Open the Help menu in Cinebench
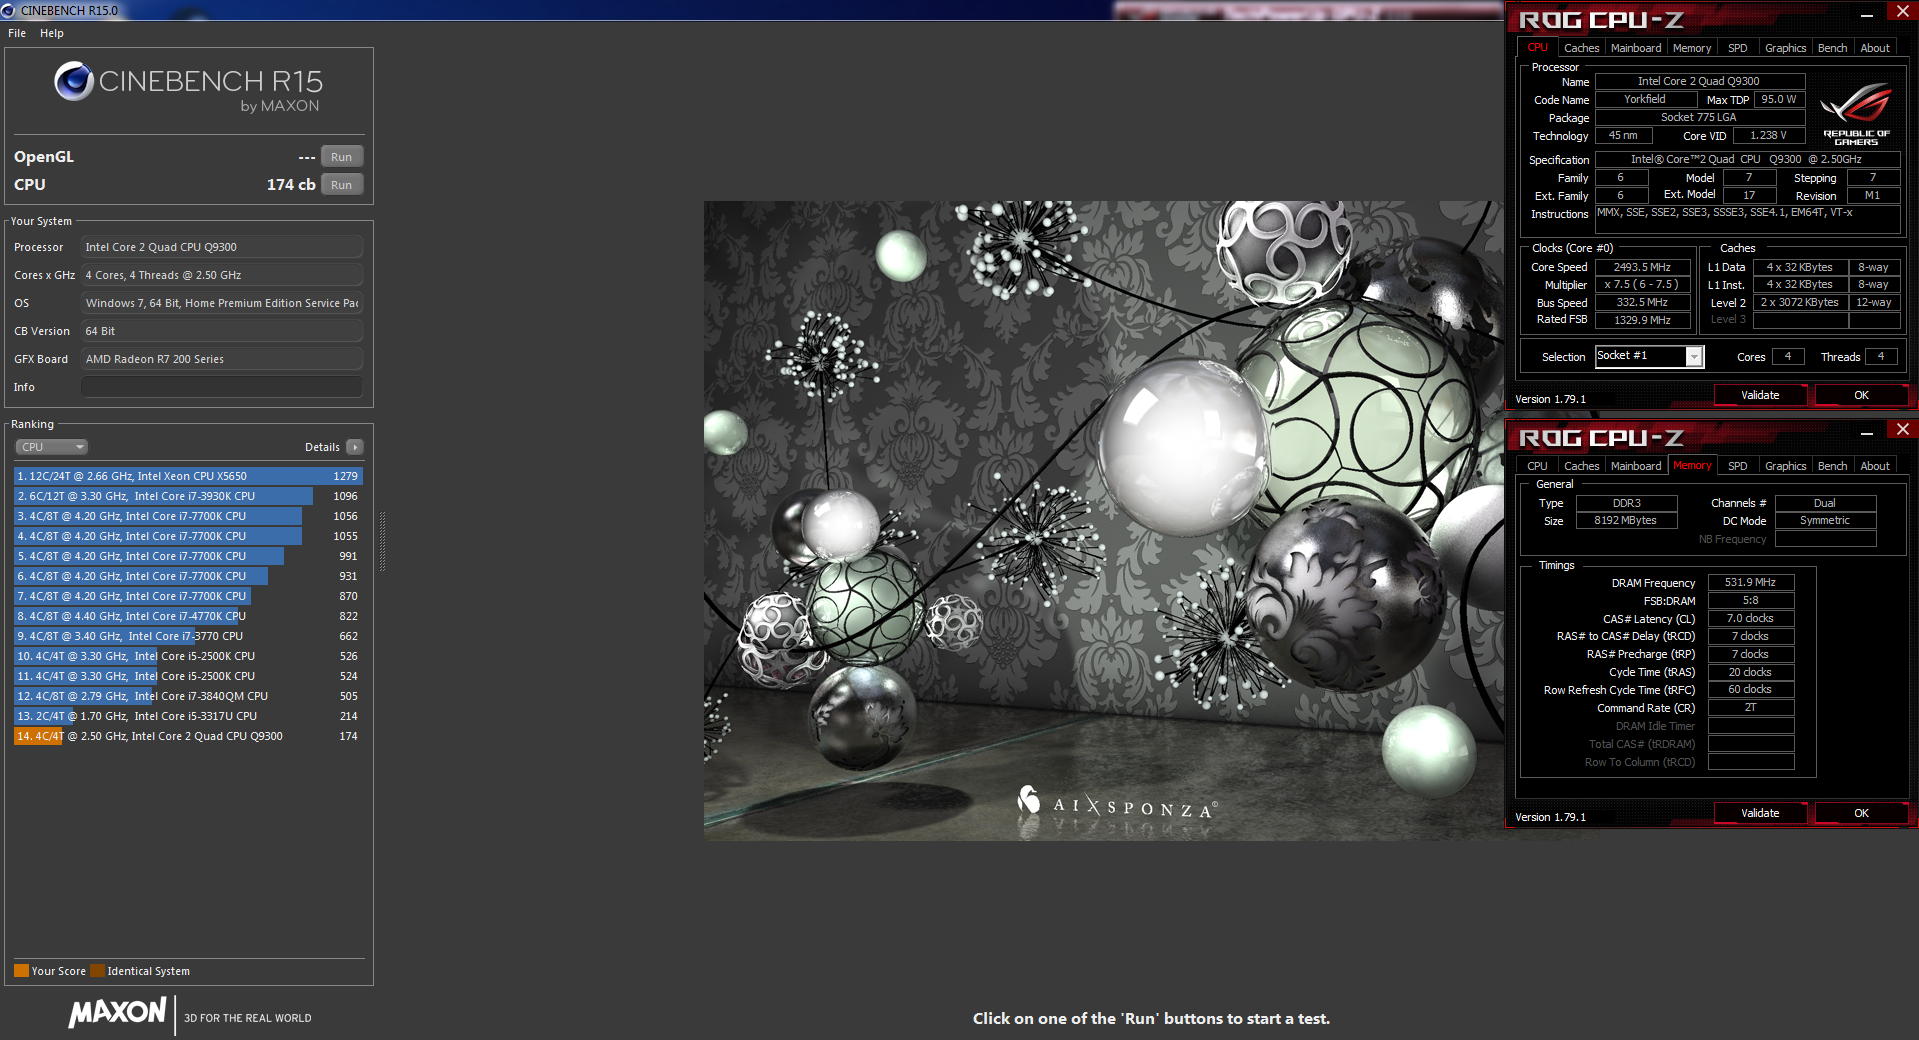The height and width of the screenshot is (1040, 1919). click(52, 33)
